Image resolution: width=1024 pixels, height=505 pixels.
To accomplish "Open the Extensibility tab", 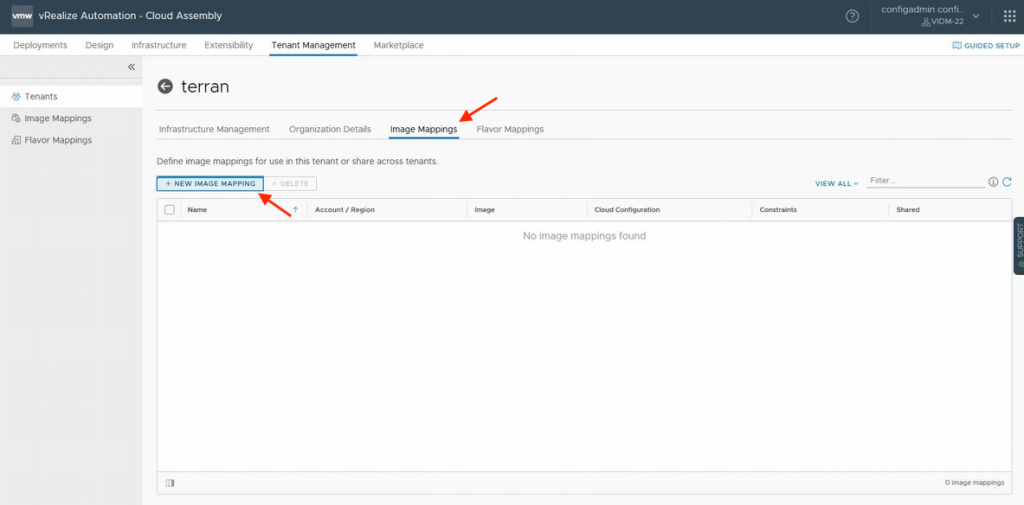I will coord(229,45).
